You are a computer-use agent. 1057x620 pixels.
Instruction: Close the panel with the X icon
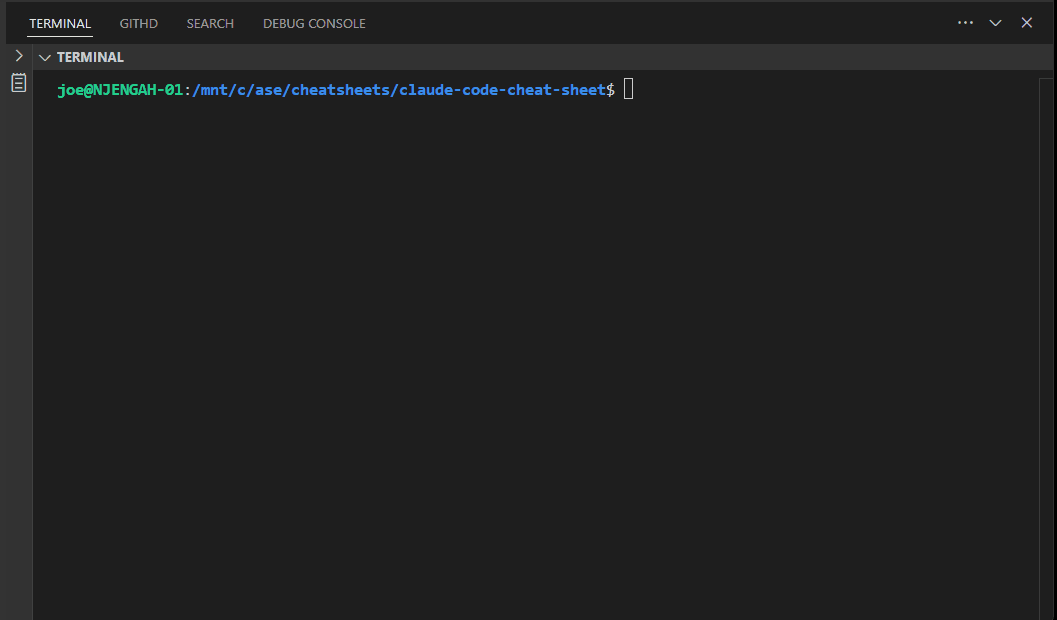[1027, 23]
